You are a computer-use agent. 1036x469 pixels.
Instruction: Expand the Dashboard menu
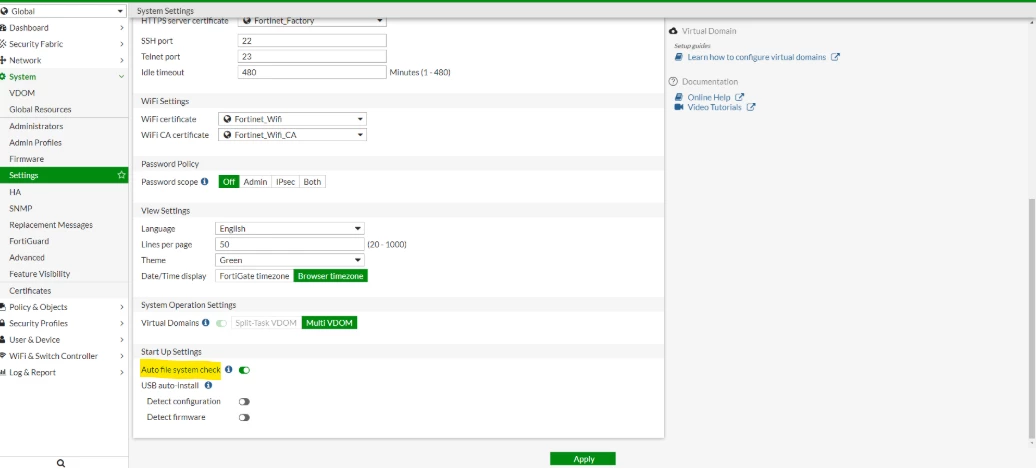[64, 28]
